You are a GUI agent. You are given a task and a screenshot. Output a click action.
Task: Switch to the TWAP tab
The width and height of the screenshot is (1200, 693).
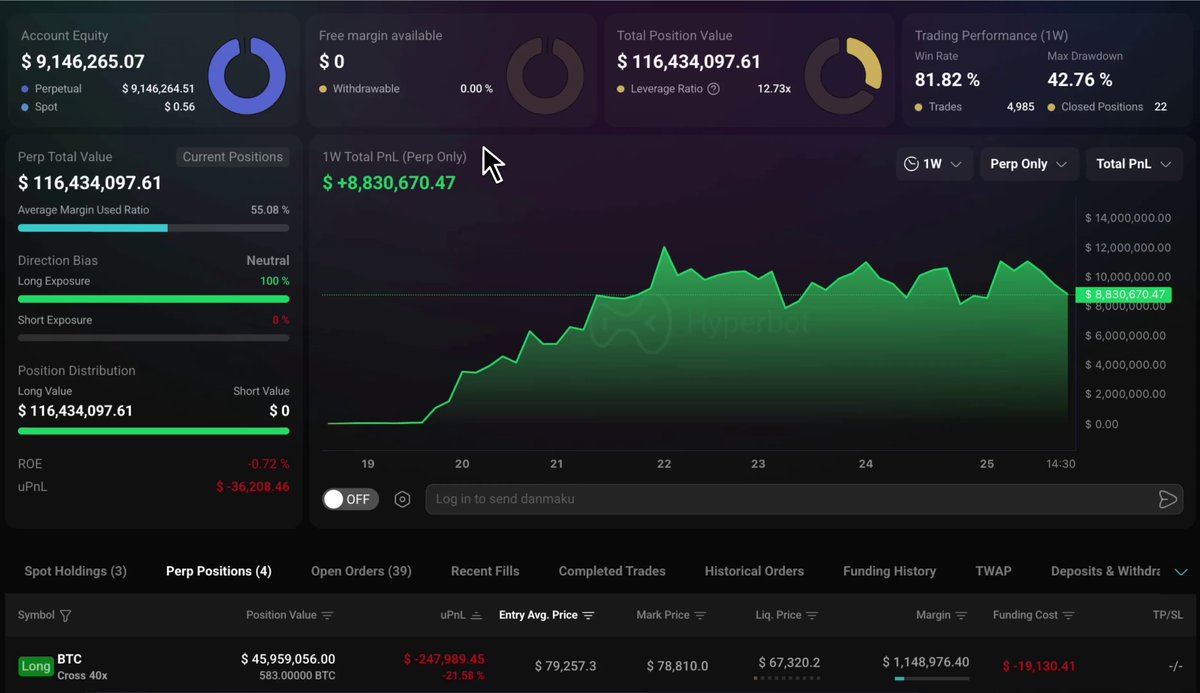coord(993,571)
